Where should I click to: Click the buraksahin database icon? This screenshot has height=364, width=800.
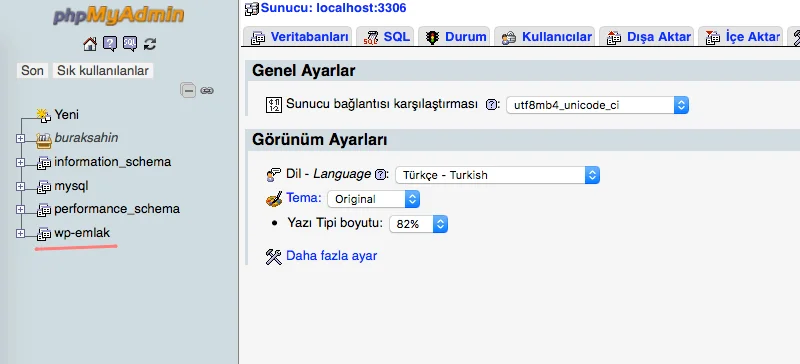coord(44,139)
